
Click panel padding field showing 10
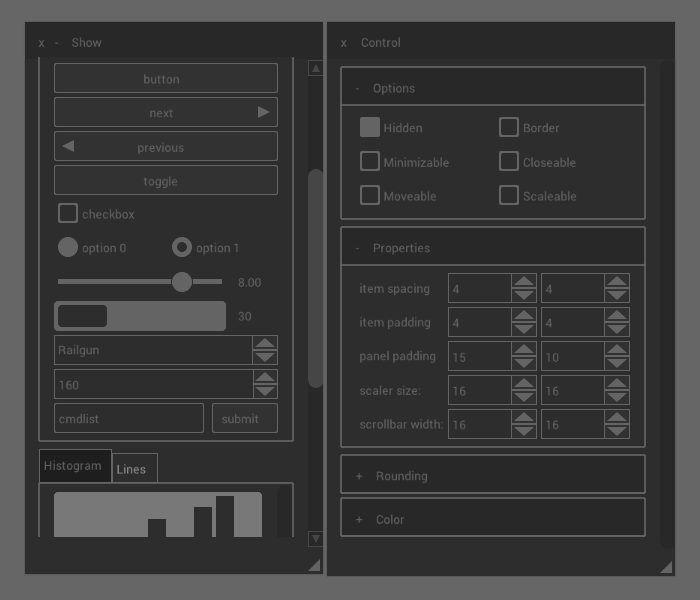573,356
